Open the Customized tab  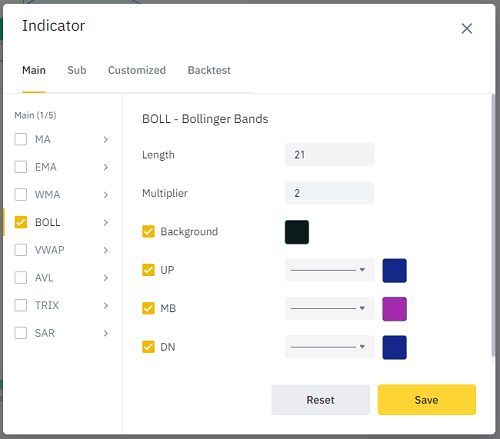pos(137,70)
